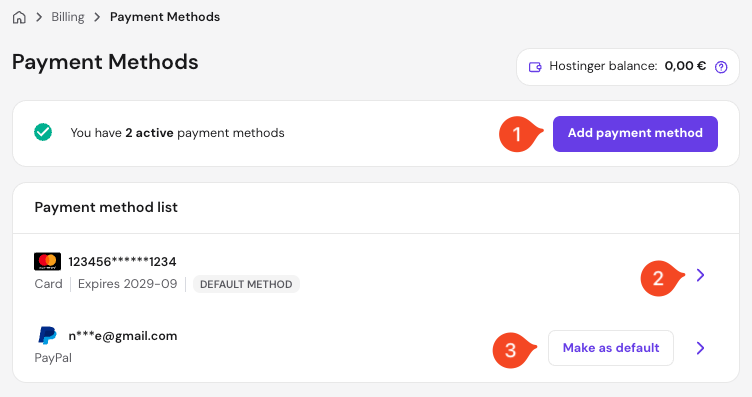Click the Payment method list heading

coord(106,207)
